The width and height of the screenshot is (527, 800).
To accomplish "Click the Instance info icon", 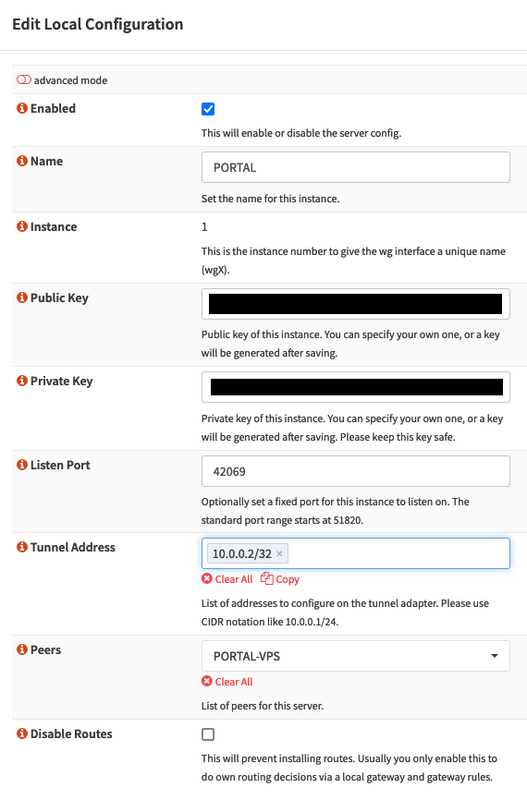I will pos(22,226).
